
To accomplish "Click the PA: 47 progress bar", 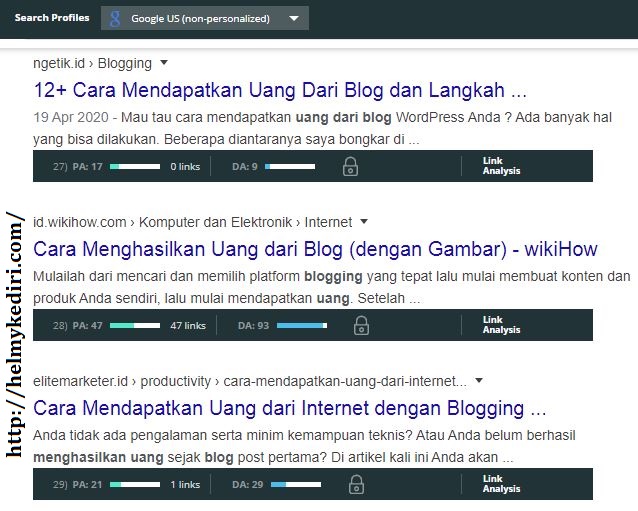I will (135, 325).
